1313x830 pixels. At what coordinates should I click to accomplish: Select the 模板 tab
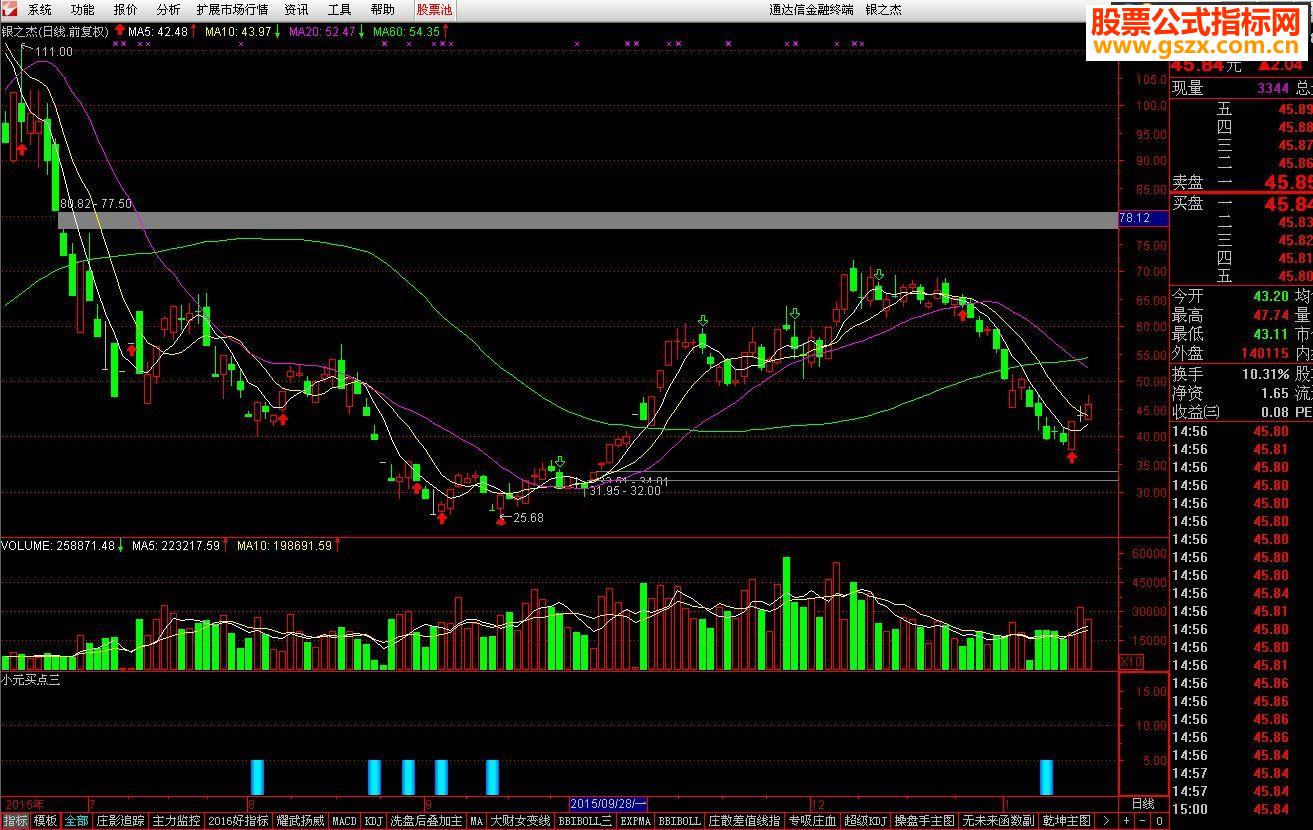45,821
